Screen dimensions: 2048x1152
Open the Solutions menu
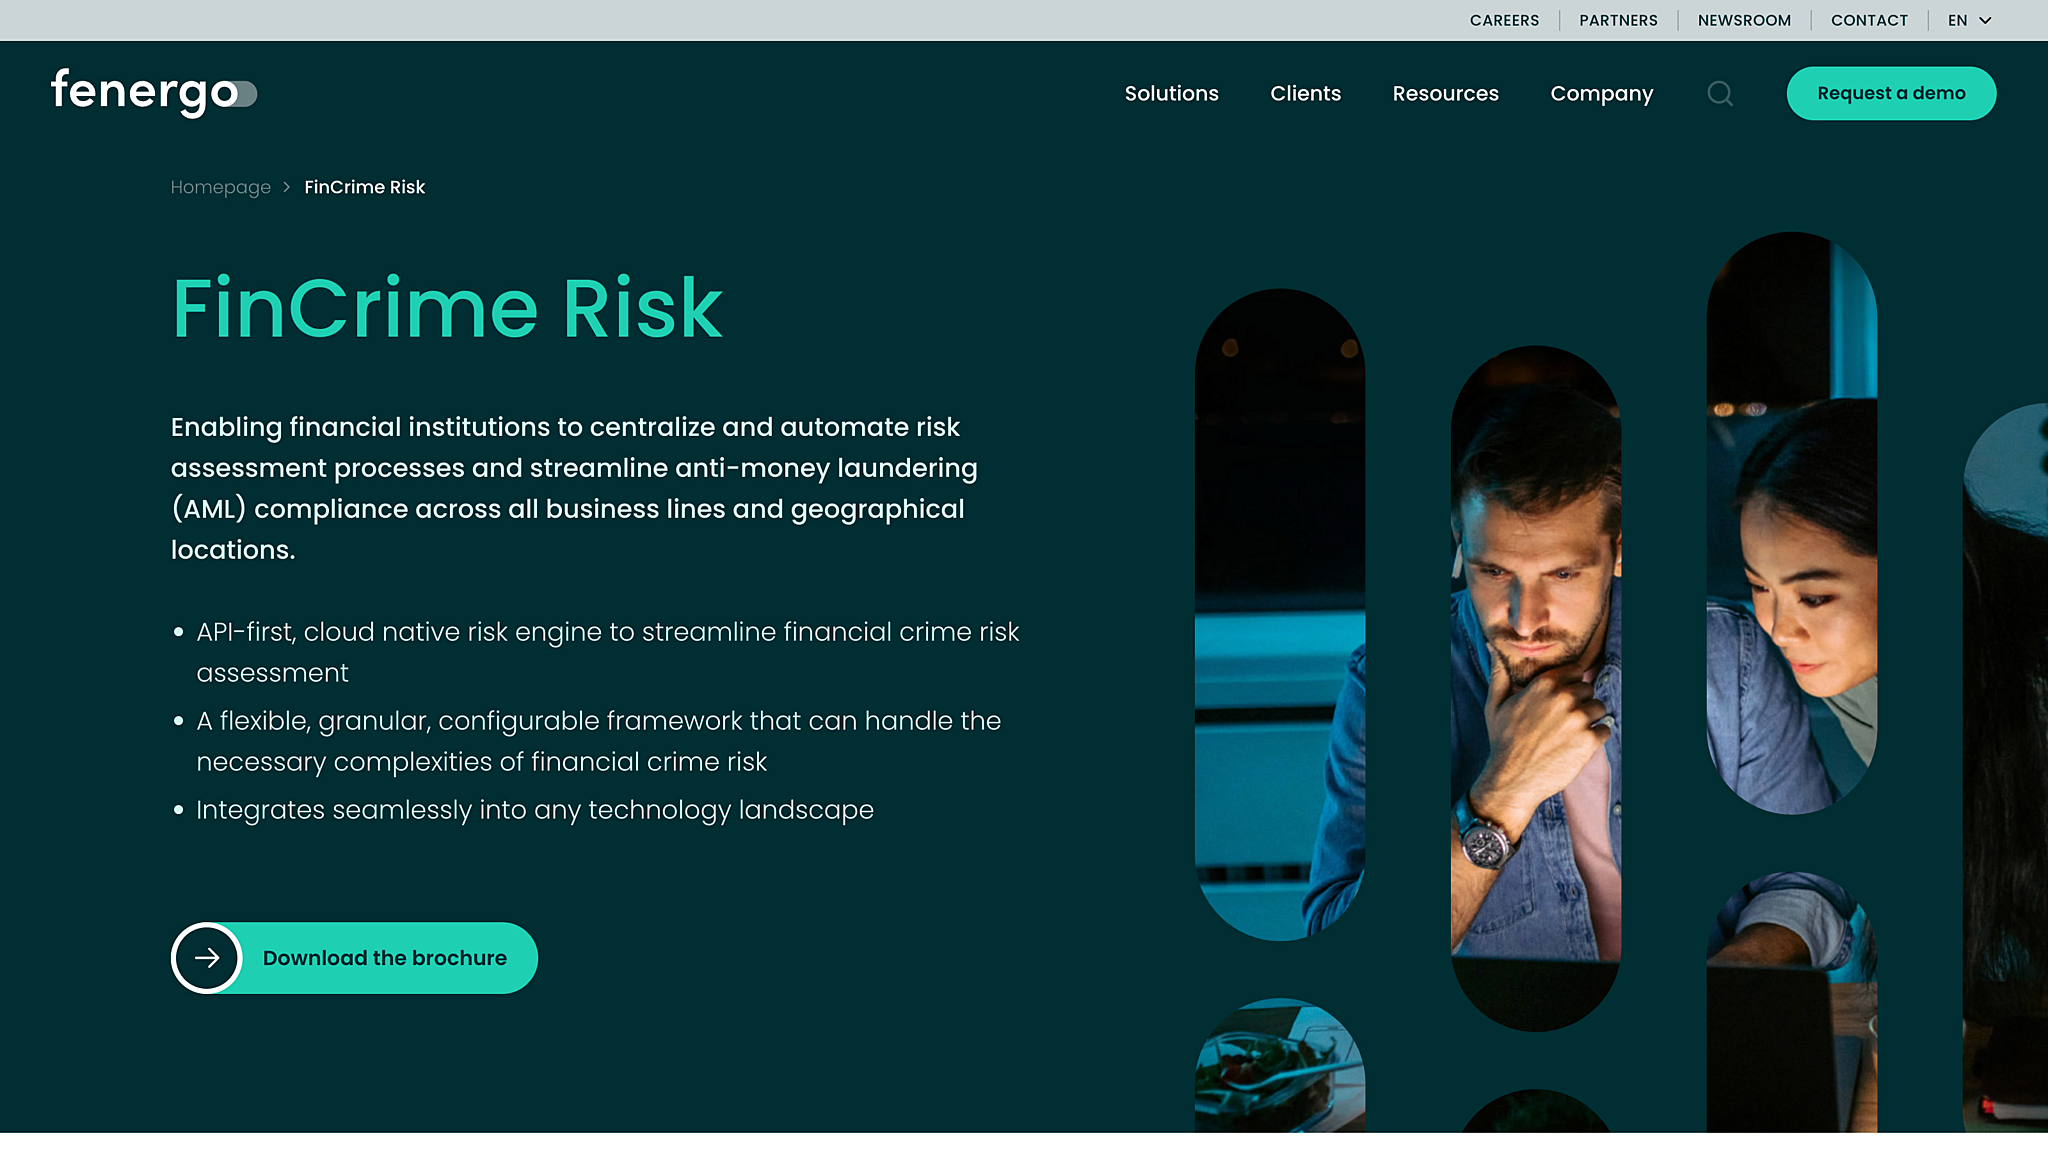(1171, 93)
